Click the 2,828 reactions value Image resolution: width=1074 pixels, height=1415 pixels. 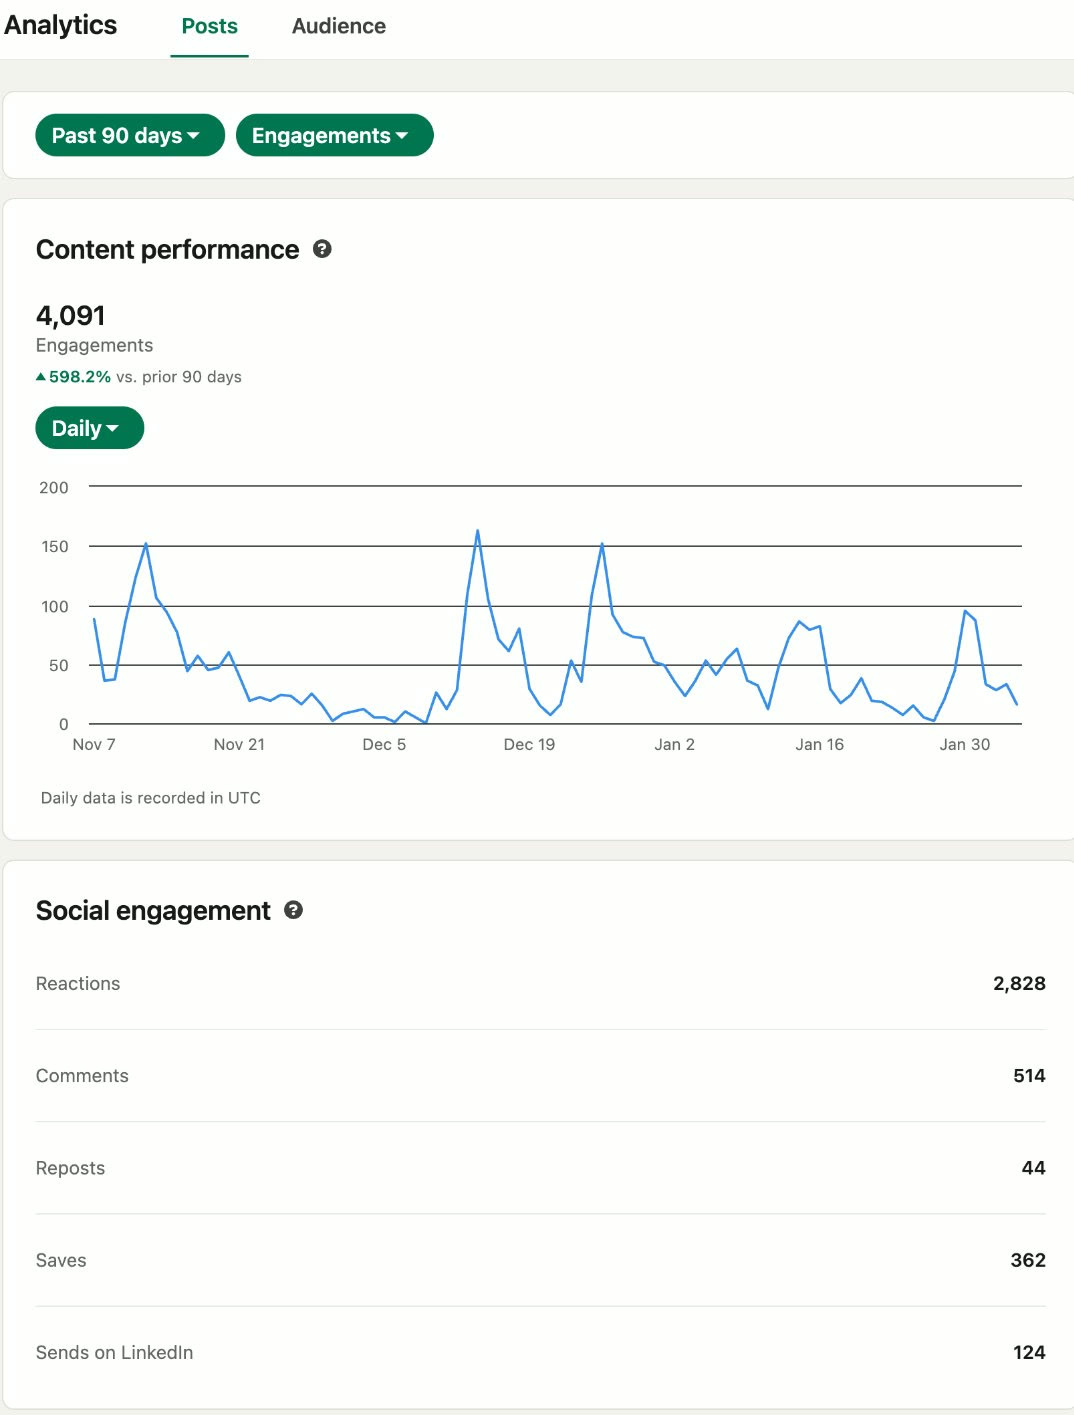tap(1019, 984)
